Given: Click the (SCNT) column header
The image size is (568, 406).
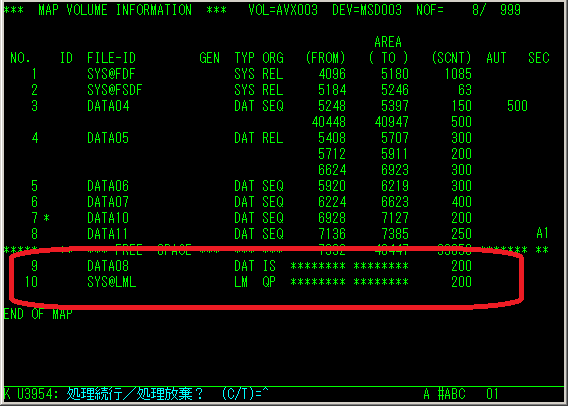Looking at the screenshot, I should [451, 58].
